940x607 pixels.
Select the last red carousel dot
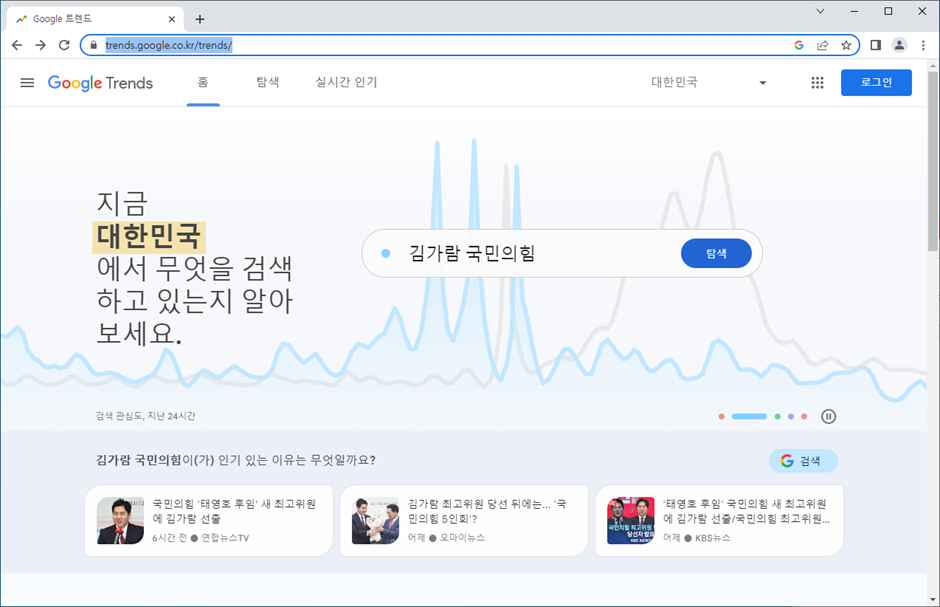pyautogui.click(x=805, y=416)
